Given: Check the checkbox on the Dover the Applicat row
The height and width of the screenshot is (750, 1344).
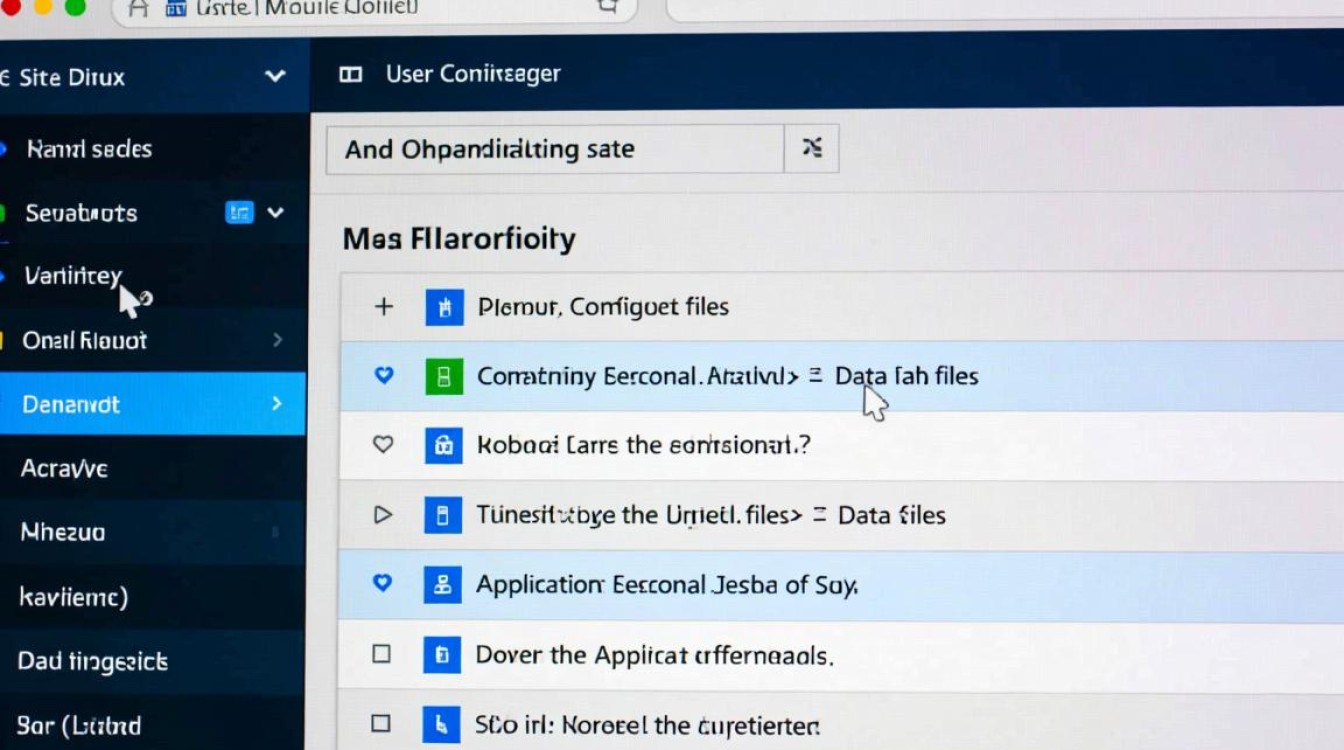Looking at the screenshot, I should 382,655.
